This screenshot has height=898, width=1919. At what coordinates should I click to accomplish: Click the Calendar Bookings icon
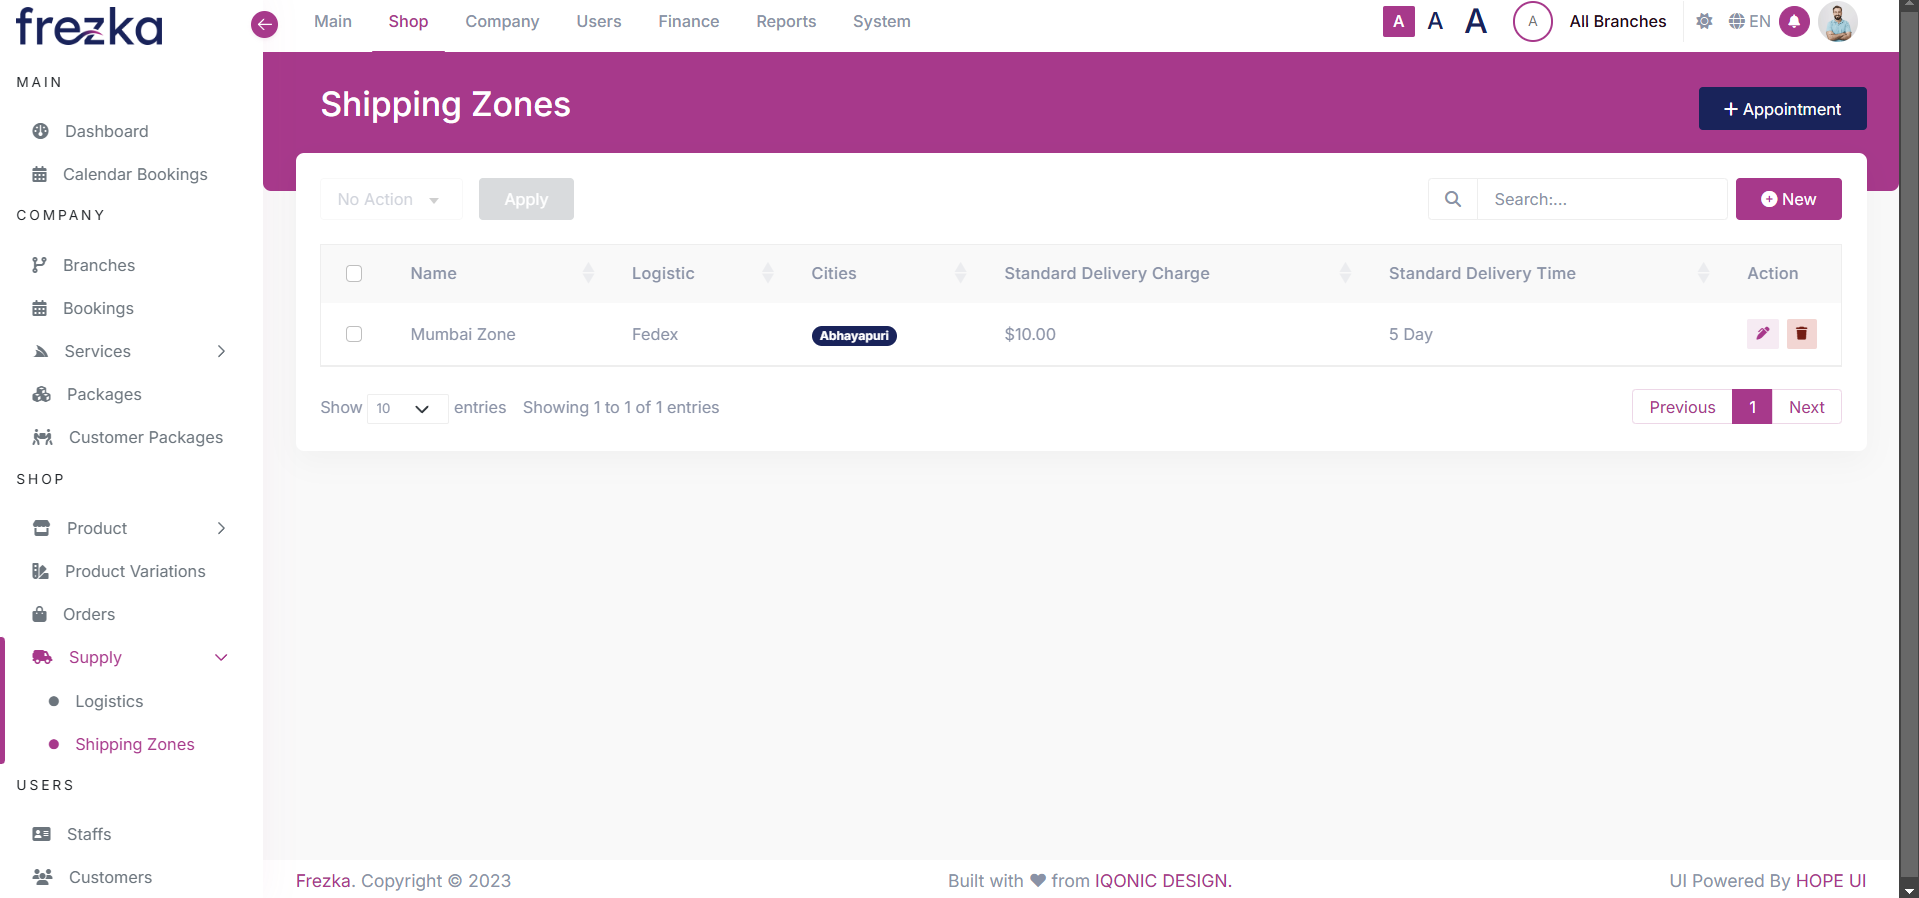coord(40,174)
